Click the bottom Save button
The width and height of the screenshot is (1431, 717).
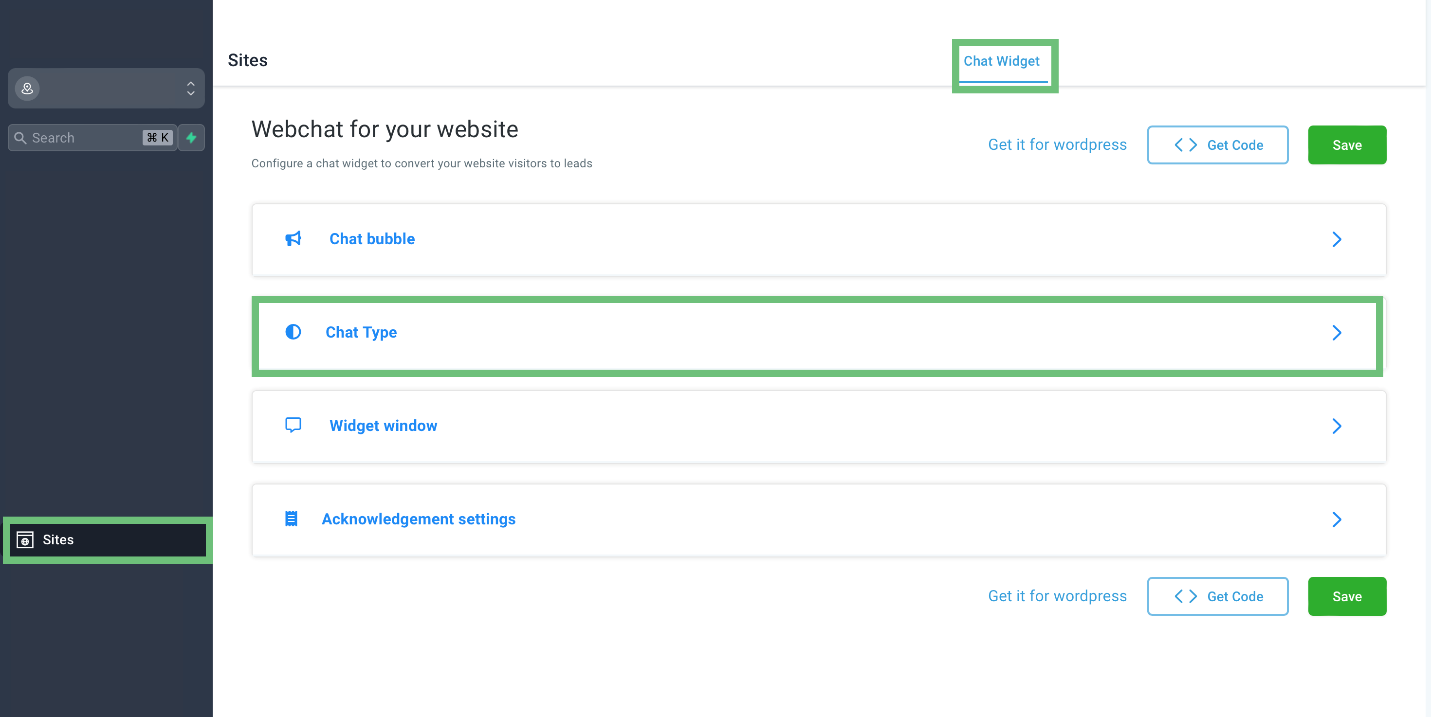(1347, 597)
